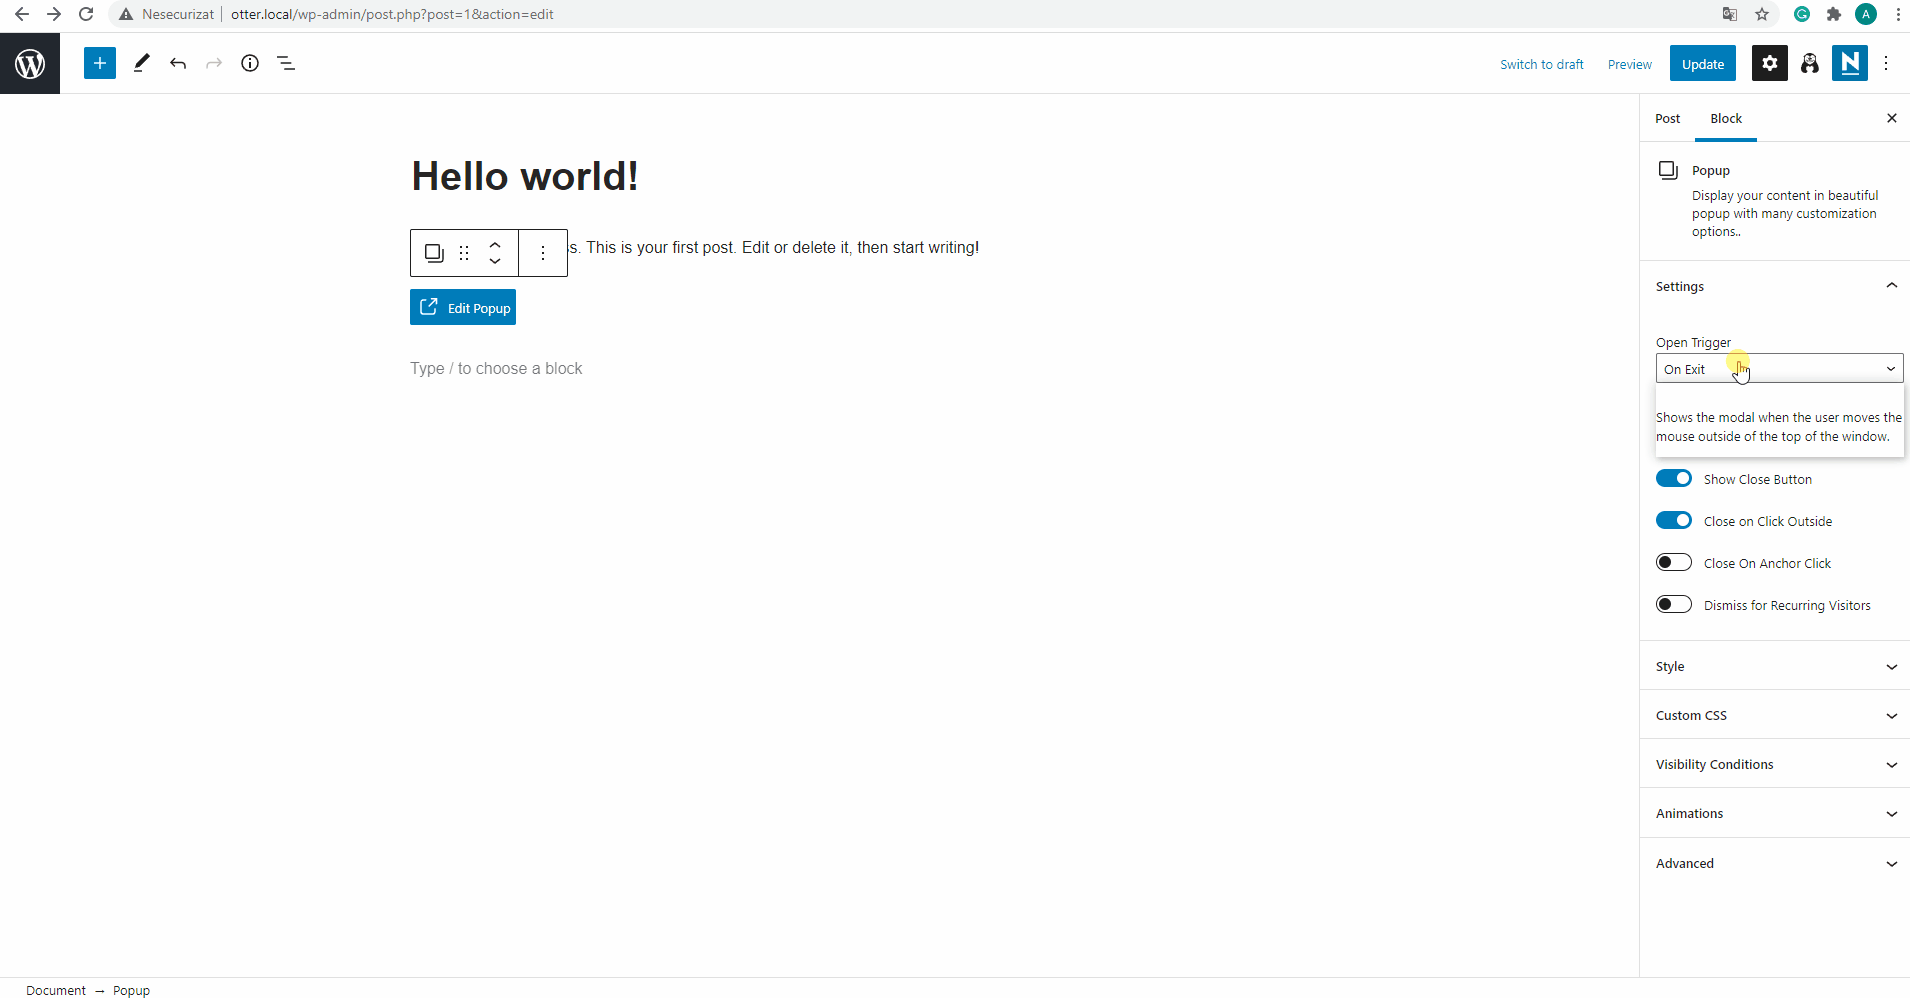Select the Block tab in the sidebar
This screenshot has width=1910, height=998.
(1726, 118)
